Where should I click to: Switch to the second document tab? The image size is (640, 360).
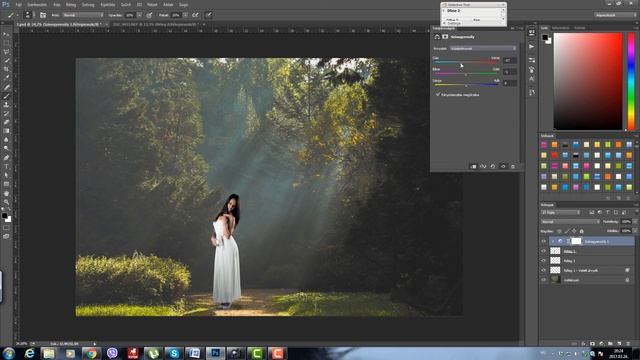coord(156,24)
